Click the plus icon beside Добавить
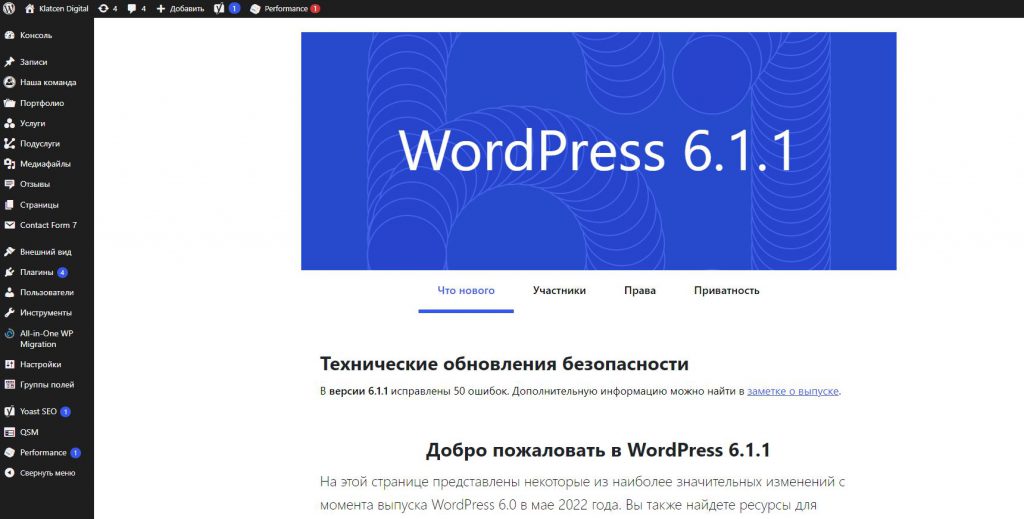1024x519 pixels. (x=161, y=8)
